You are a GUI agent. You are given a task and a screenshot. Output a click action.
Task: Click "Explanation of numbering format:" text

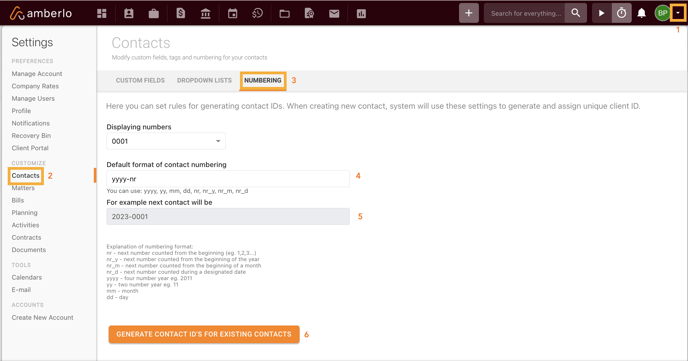pyautogui.click(x=150, y=247)
